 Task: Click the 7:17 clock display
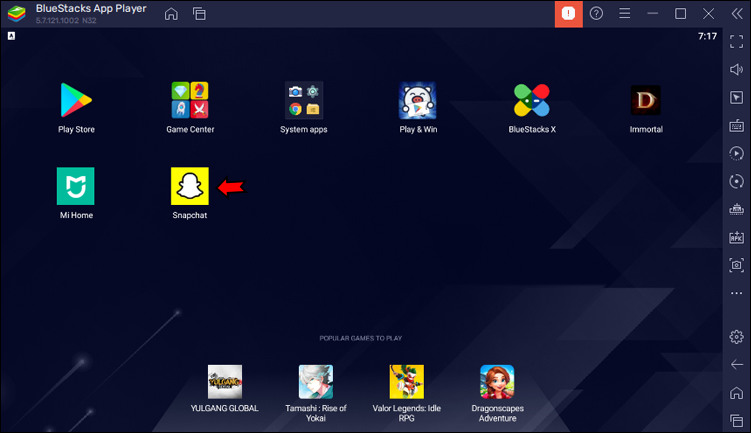(707, 36)
